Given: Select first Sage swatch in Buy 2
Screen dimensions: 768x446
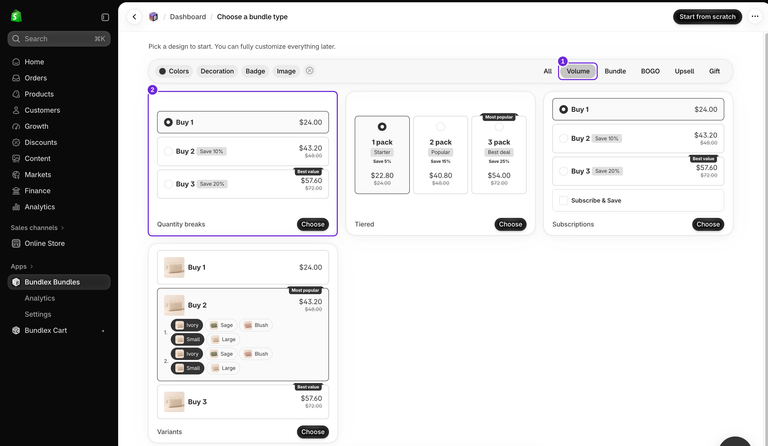Looking at the screenshot, I should [x=221, y=325].
